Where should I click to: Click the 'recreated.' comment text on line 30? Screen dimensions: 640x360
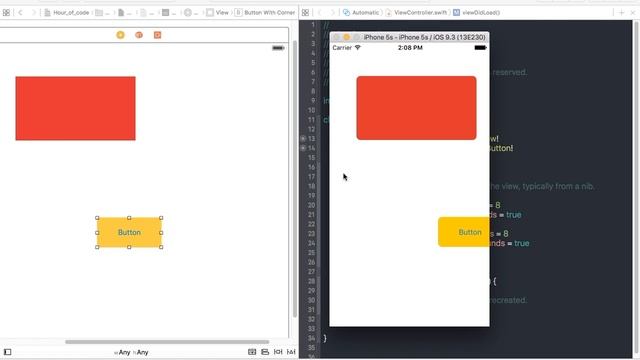click(508, 300)
